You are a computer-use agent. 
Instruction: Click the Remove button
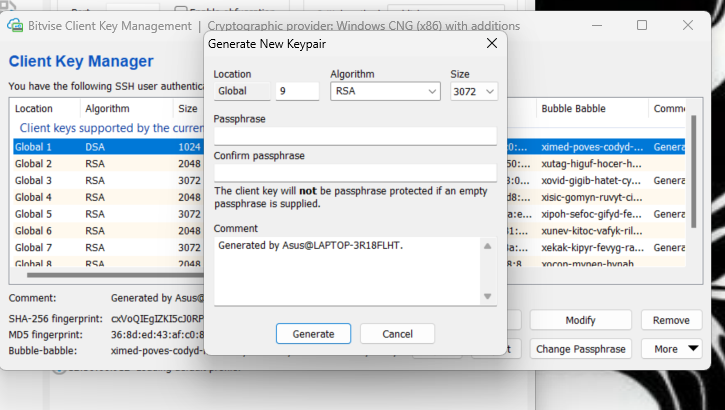pyautogui.click(x=671, y=320)
